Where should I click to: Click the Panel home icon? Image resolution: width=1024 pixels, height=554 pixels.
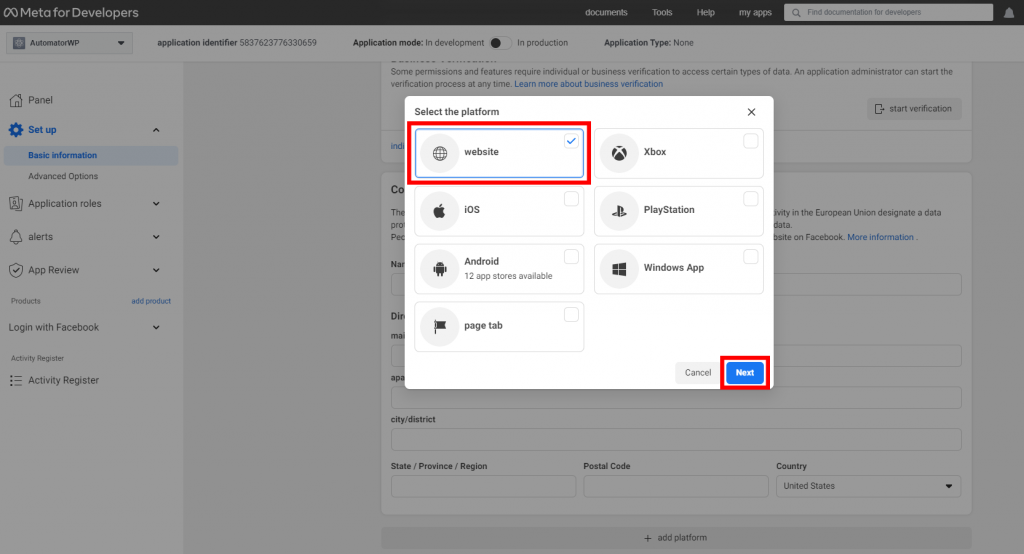[x=16, y=100]
